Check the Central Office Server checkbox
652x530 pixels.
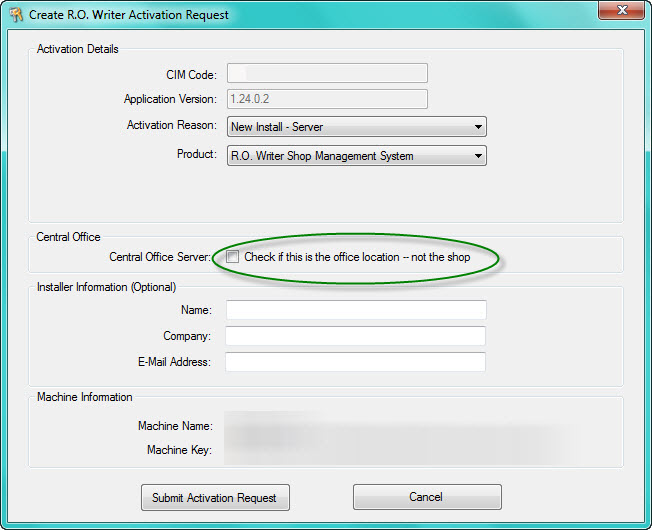click(x=232, y=256)
